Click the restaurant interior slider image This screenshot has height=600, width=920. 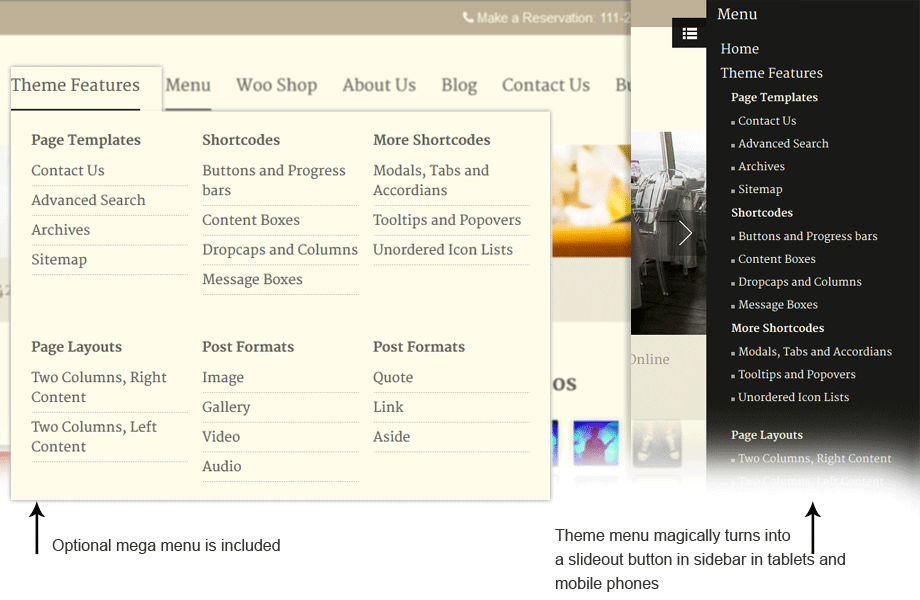[669, 233]
